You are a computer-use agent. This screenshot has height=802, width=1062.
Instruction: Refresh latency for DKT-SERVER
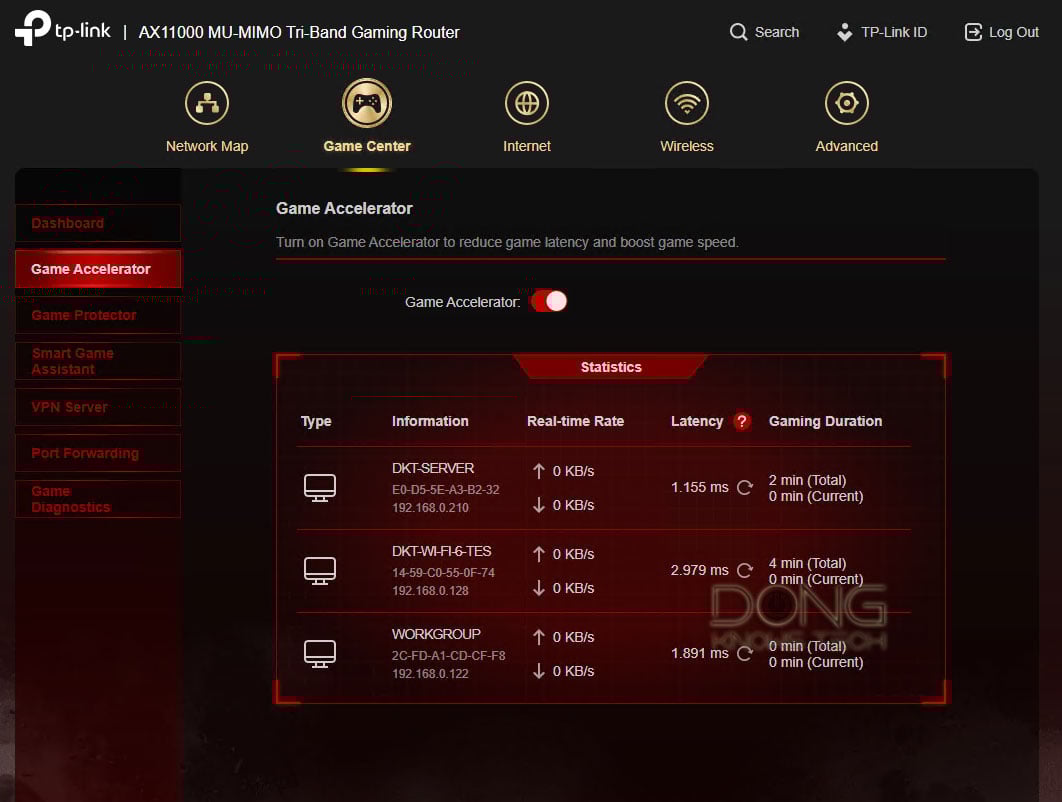coord(745,488)
